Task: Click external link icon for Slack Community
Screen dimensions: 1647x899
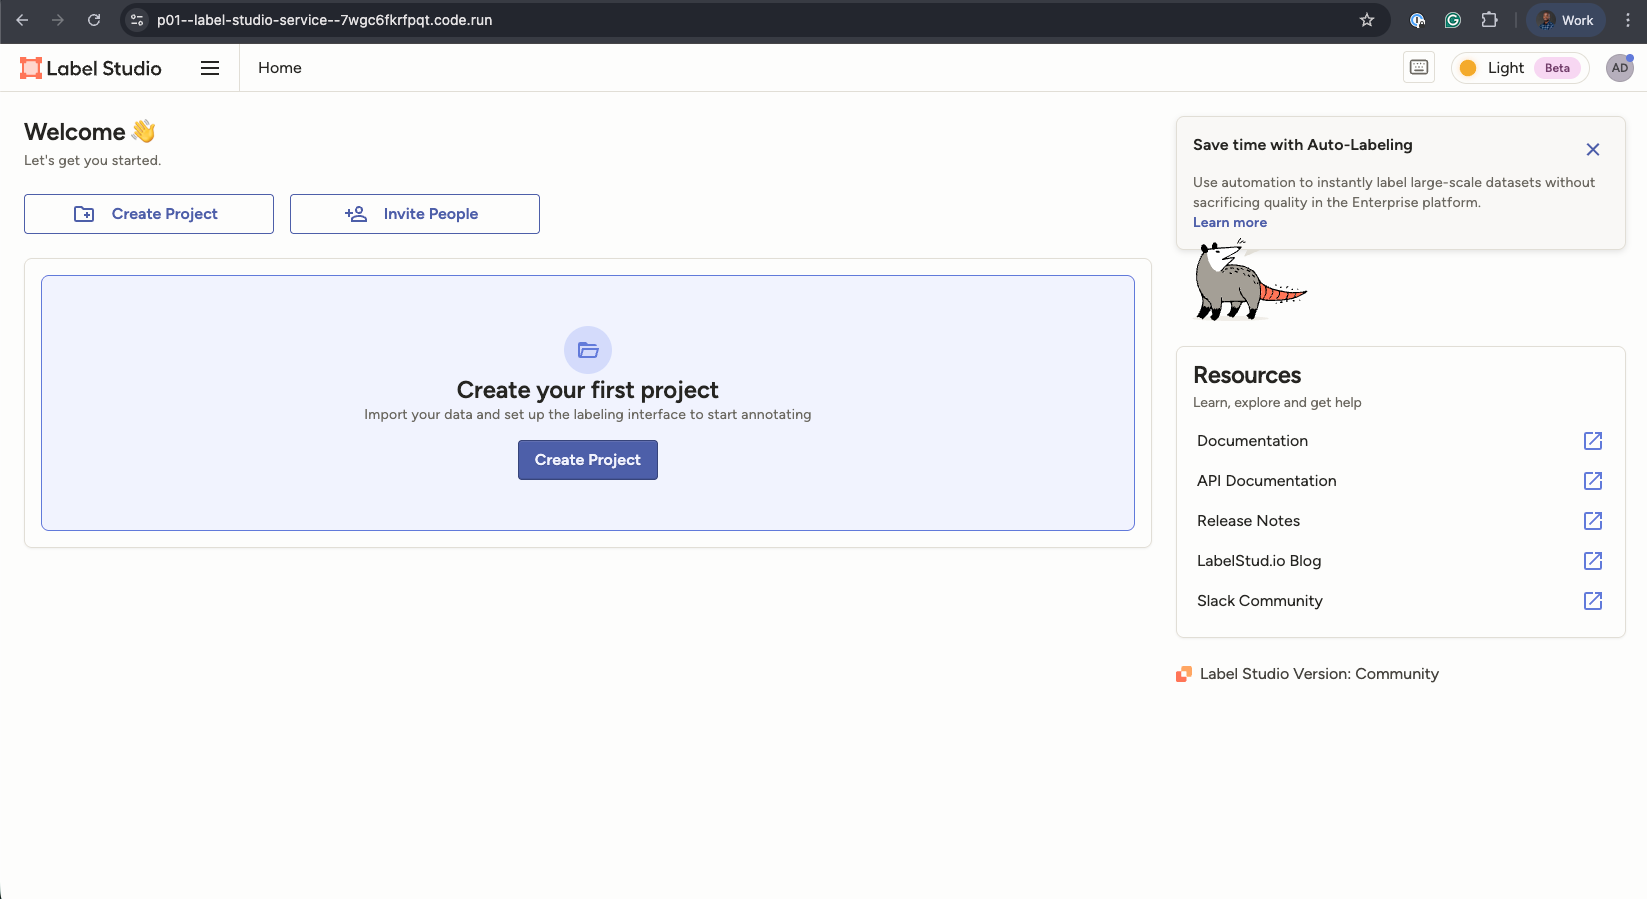Action: tap(1593, 601)
